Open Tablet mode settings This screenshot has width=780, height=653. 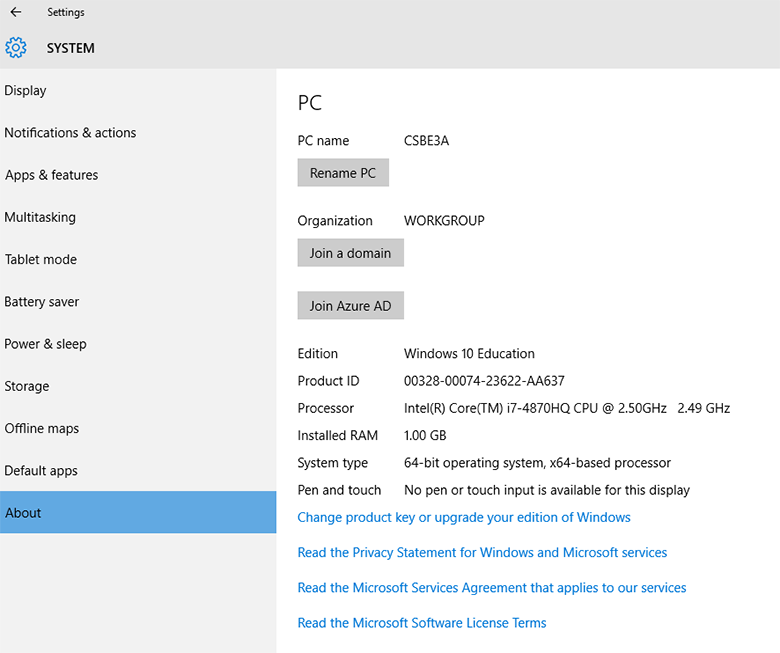point(138,260)
